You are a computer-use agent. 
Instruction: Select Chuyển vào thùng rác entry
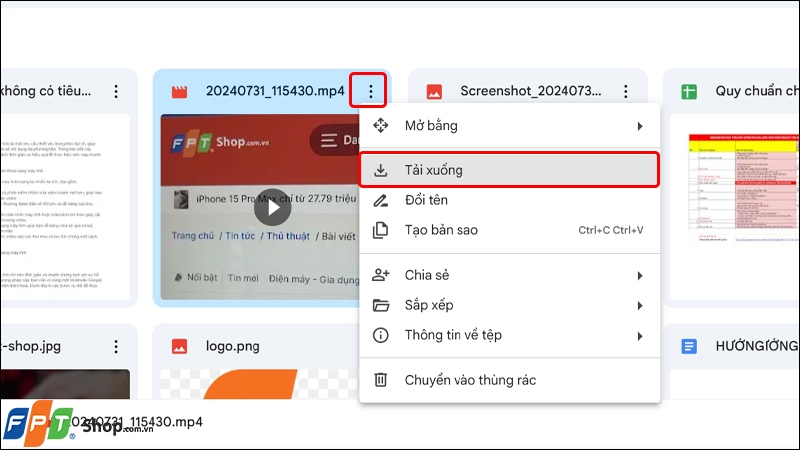(x=509, y=380)
